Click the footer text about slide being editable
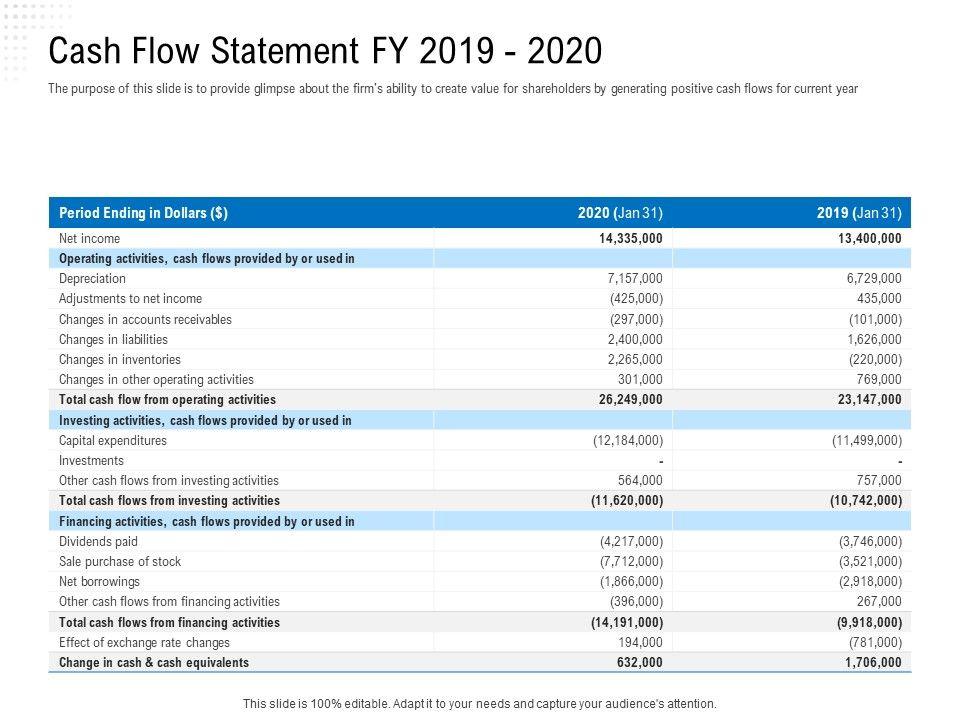Image resolution: width=960 pixels, height=720 pixels. click(480, 703)
